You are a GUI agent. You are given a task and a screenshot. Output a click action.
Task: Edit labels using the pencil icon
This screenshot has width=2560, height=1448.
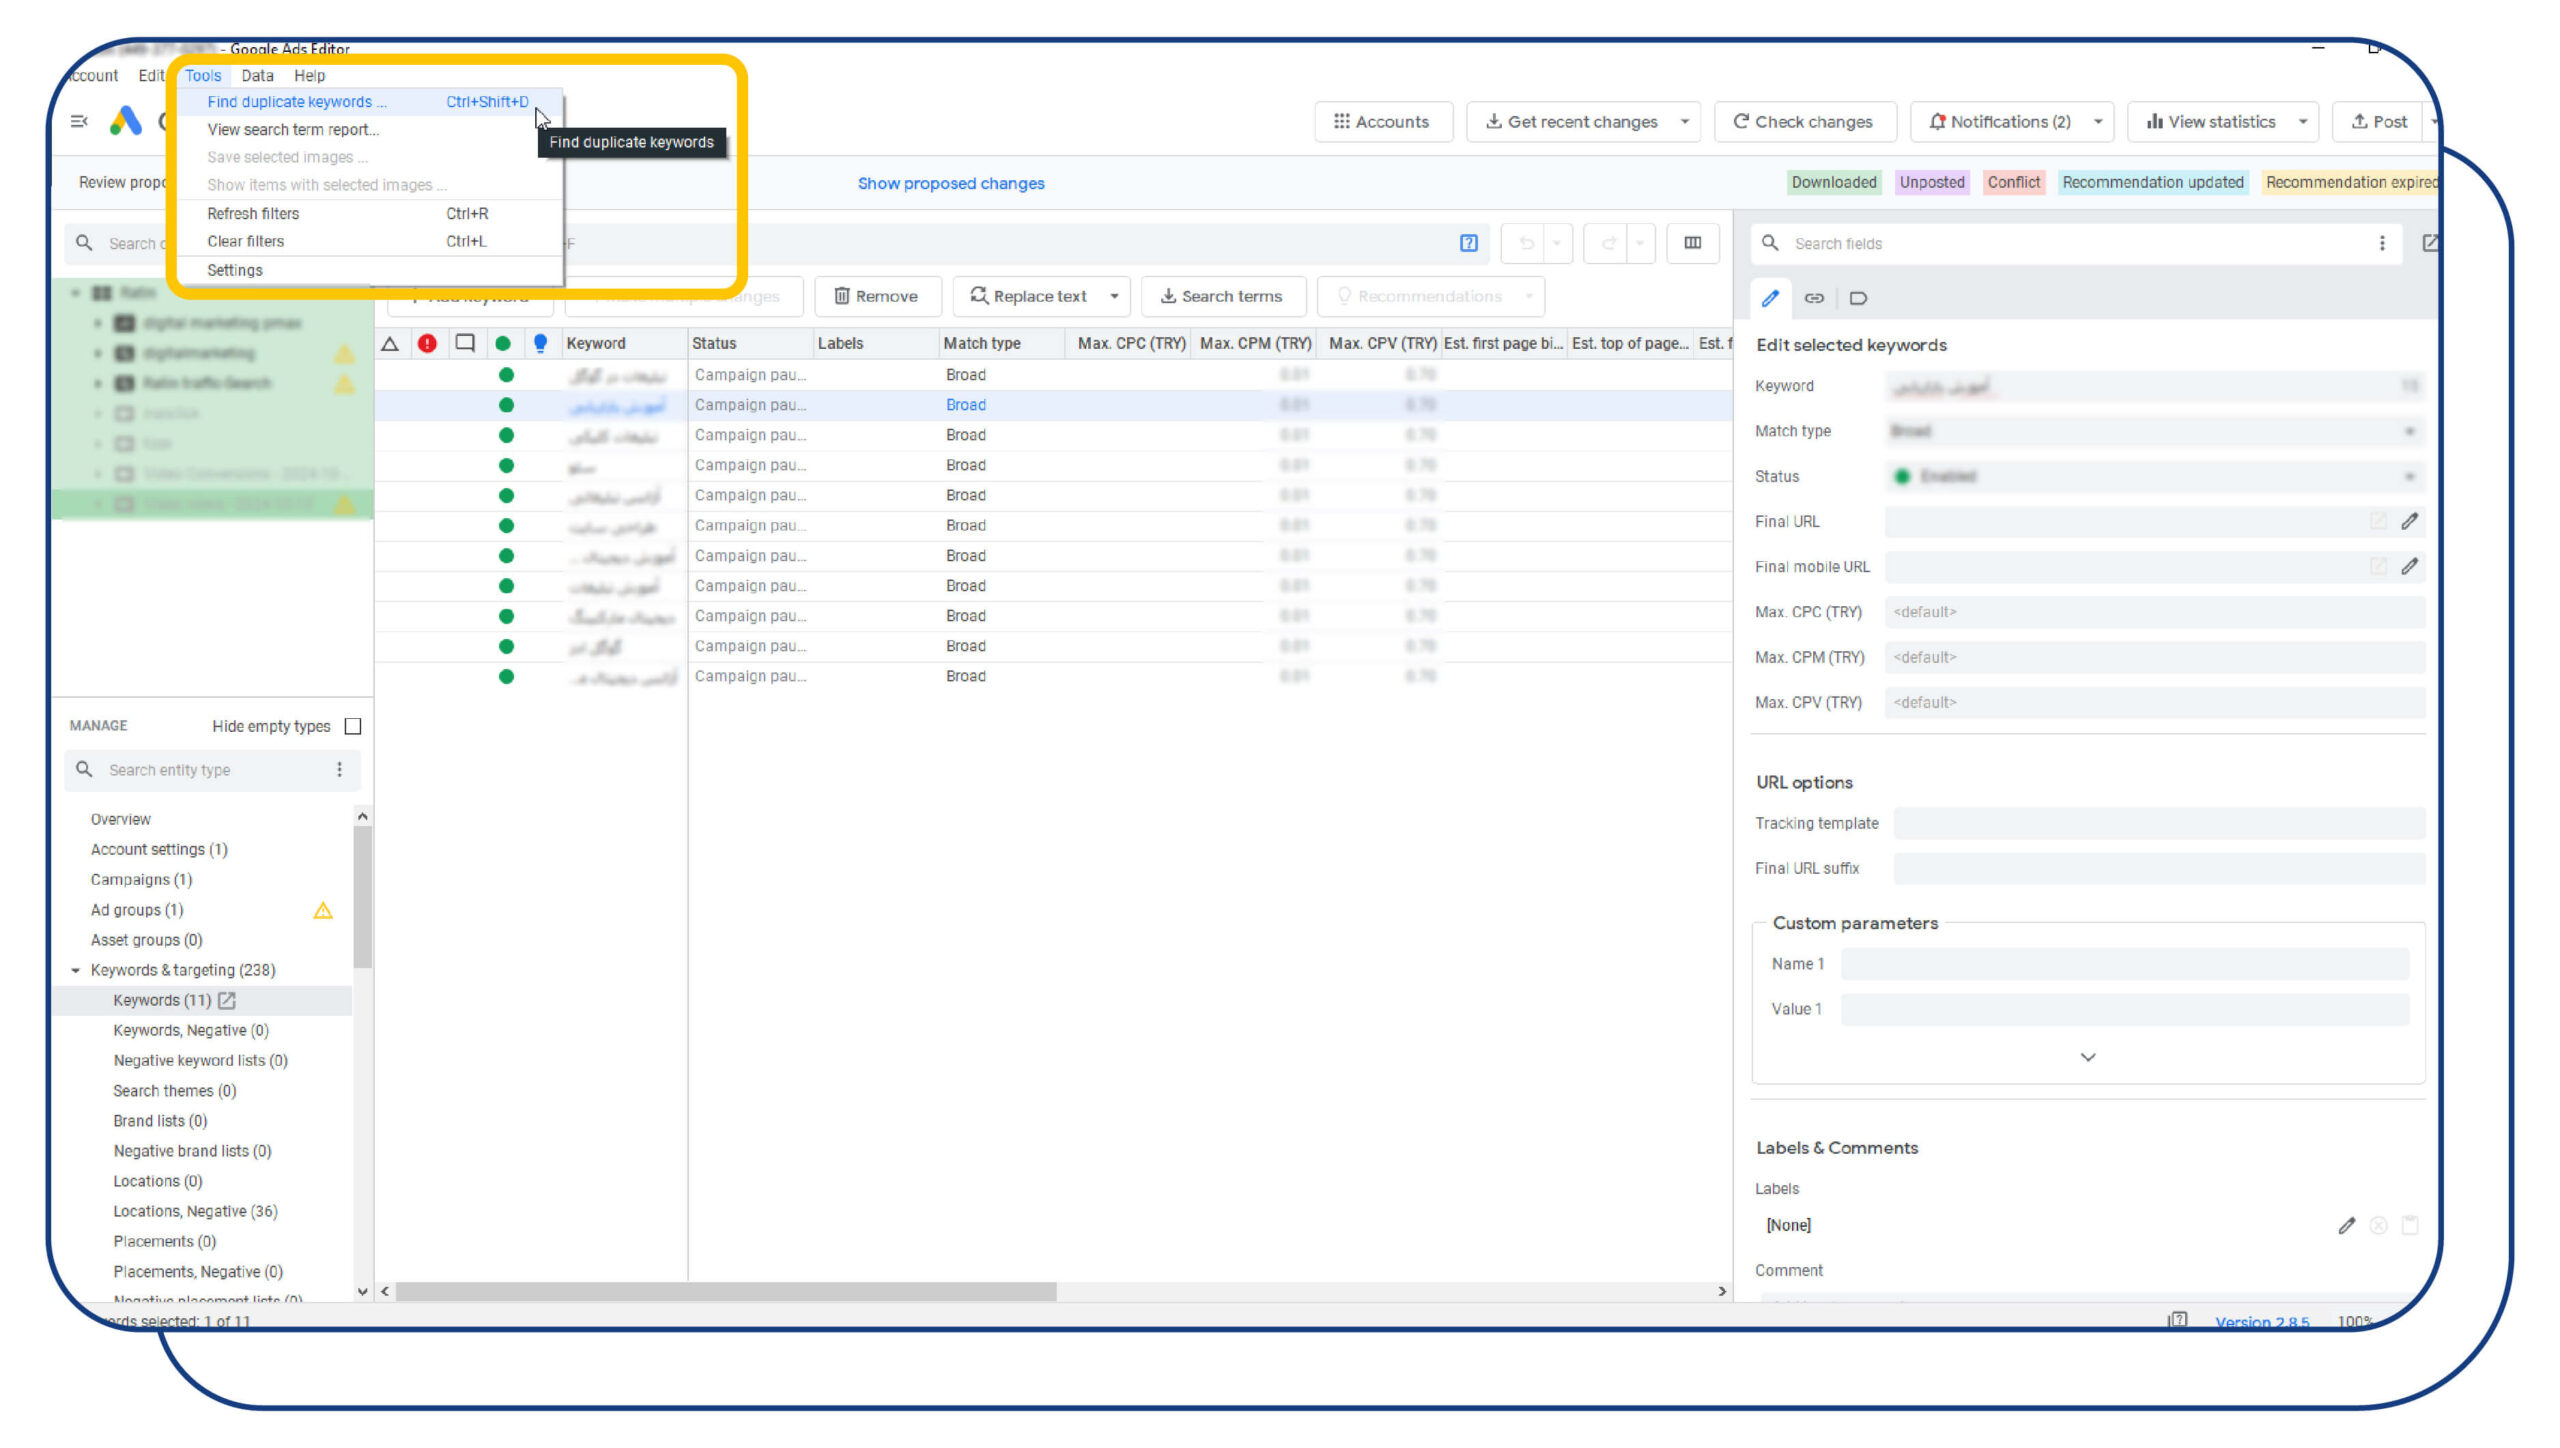tap(2347, 1225)
